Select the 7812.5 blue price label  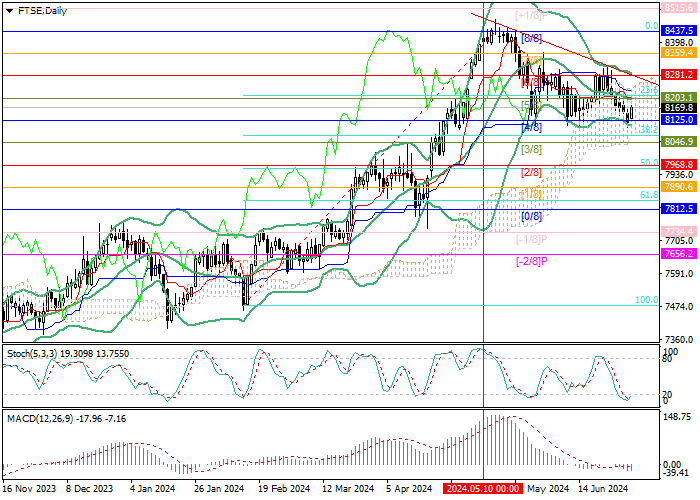[x=679, y=209]
